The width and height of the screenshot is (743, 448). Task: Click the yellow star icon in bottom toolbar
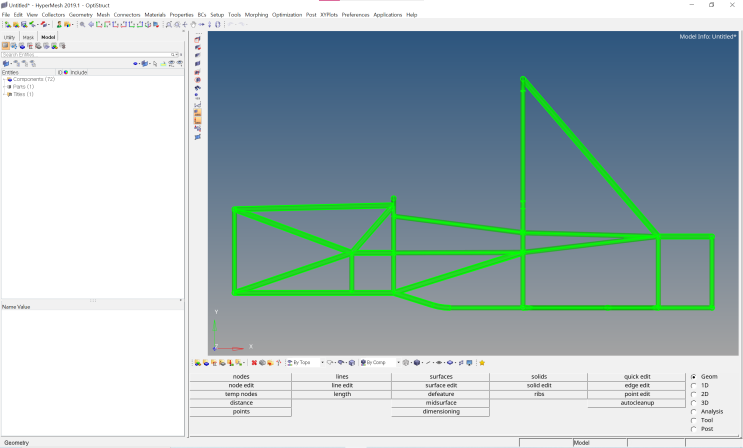pos(482,362)
